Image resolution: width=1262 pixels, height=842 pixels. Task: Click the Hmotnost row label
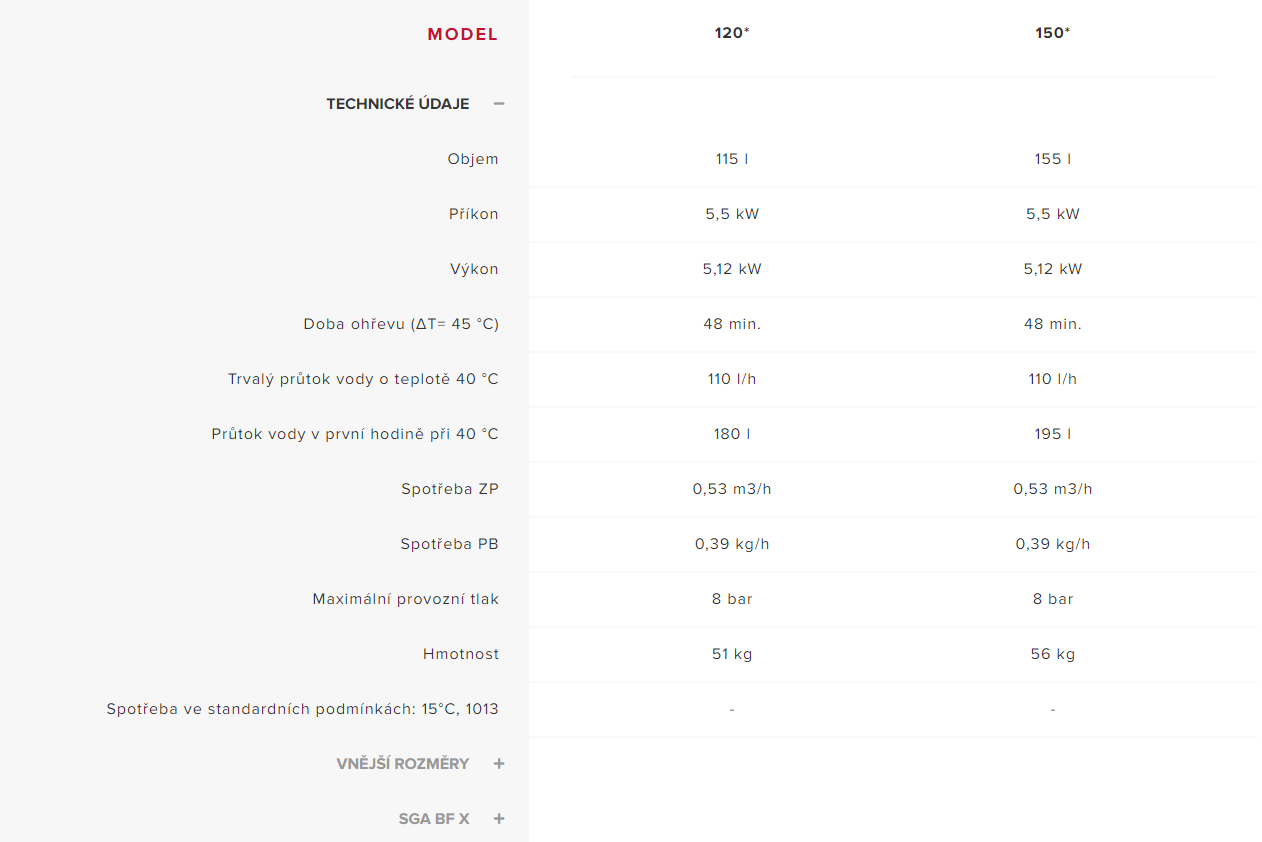[x=460, y=654]
